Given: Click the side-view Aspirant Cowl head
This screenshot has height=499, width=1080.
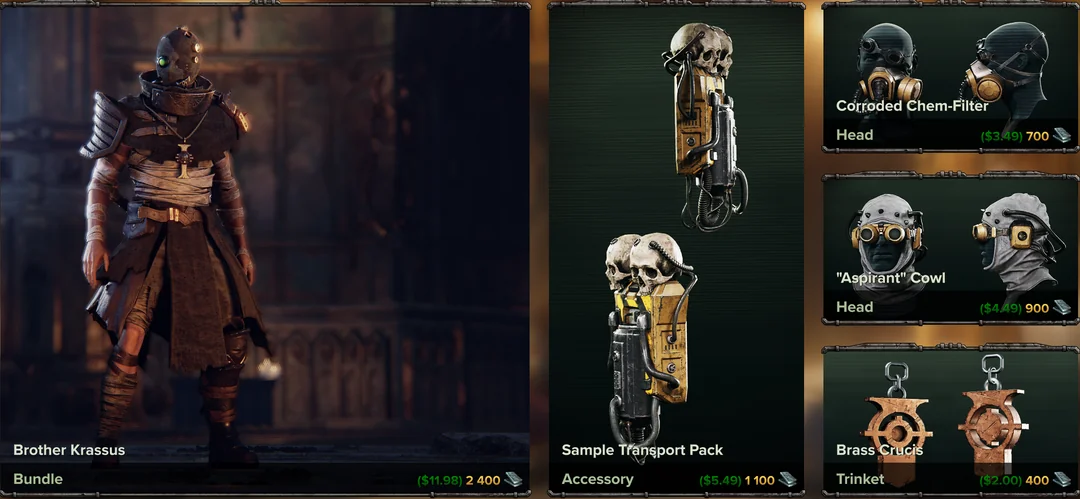Looking at the screenshot, I should point(1016,241).
